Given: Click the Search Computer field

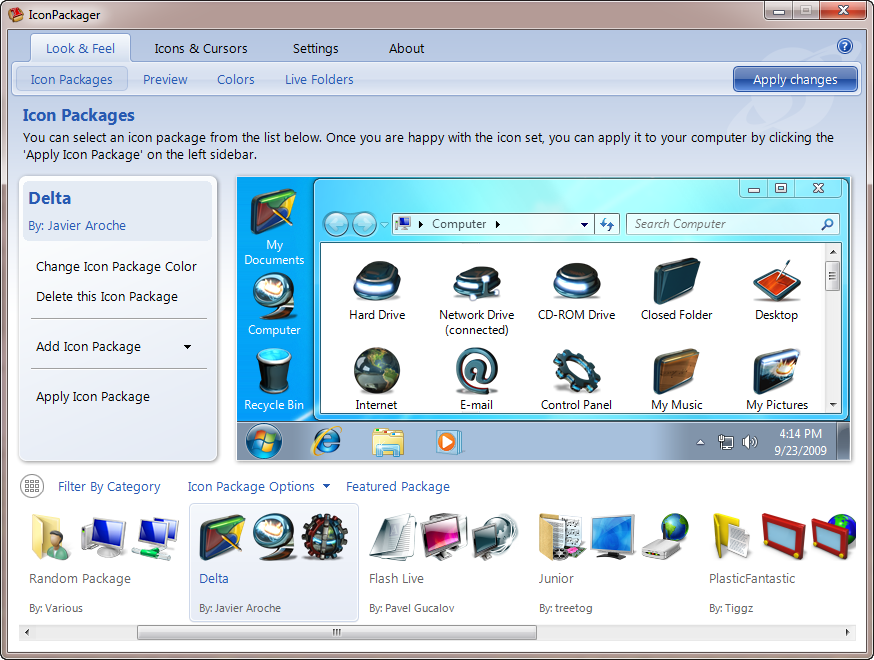Looking at the screenshot, I should click(x=732, y=224).
